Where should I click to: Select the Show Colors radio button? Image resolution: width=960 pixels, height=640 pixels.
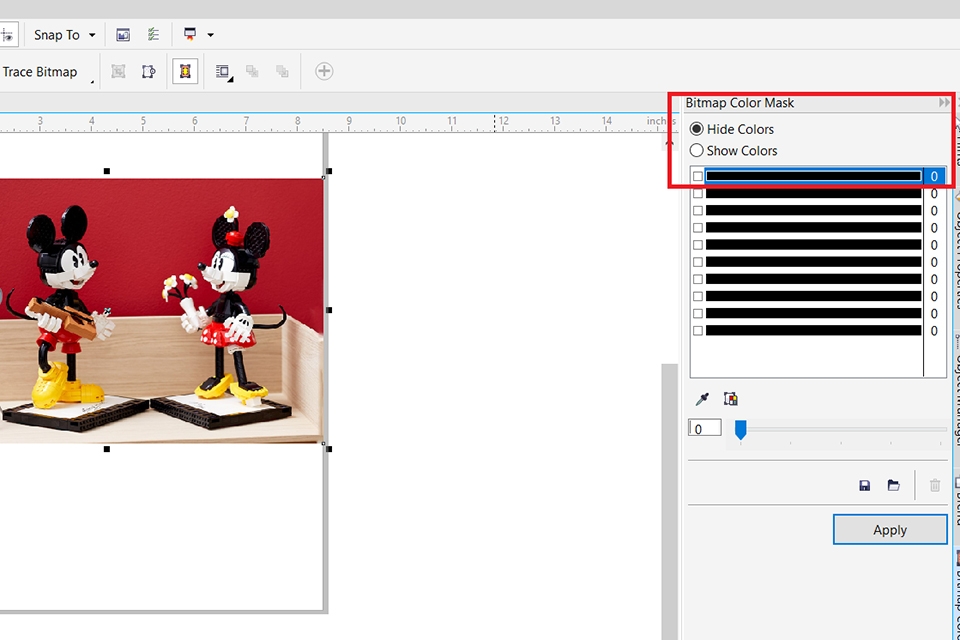tap(697, 151)
